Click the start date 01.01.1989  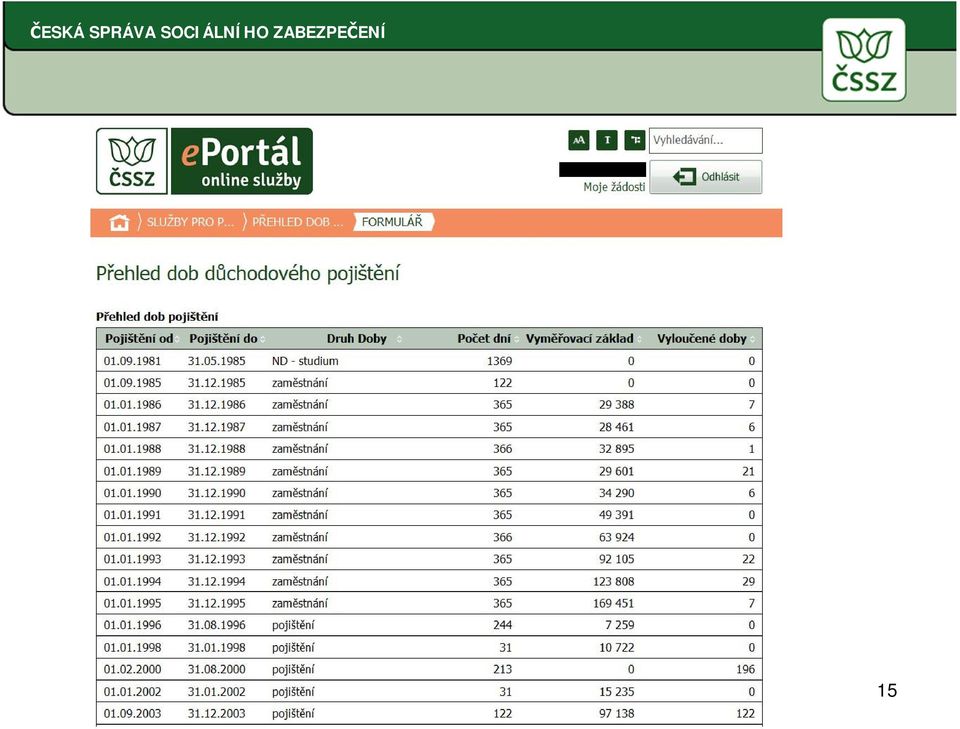pyautogui.click(x=132, y=471)
